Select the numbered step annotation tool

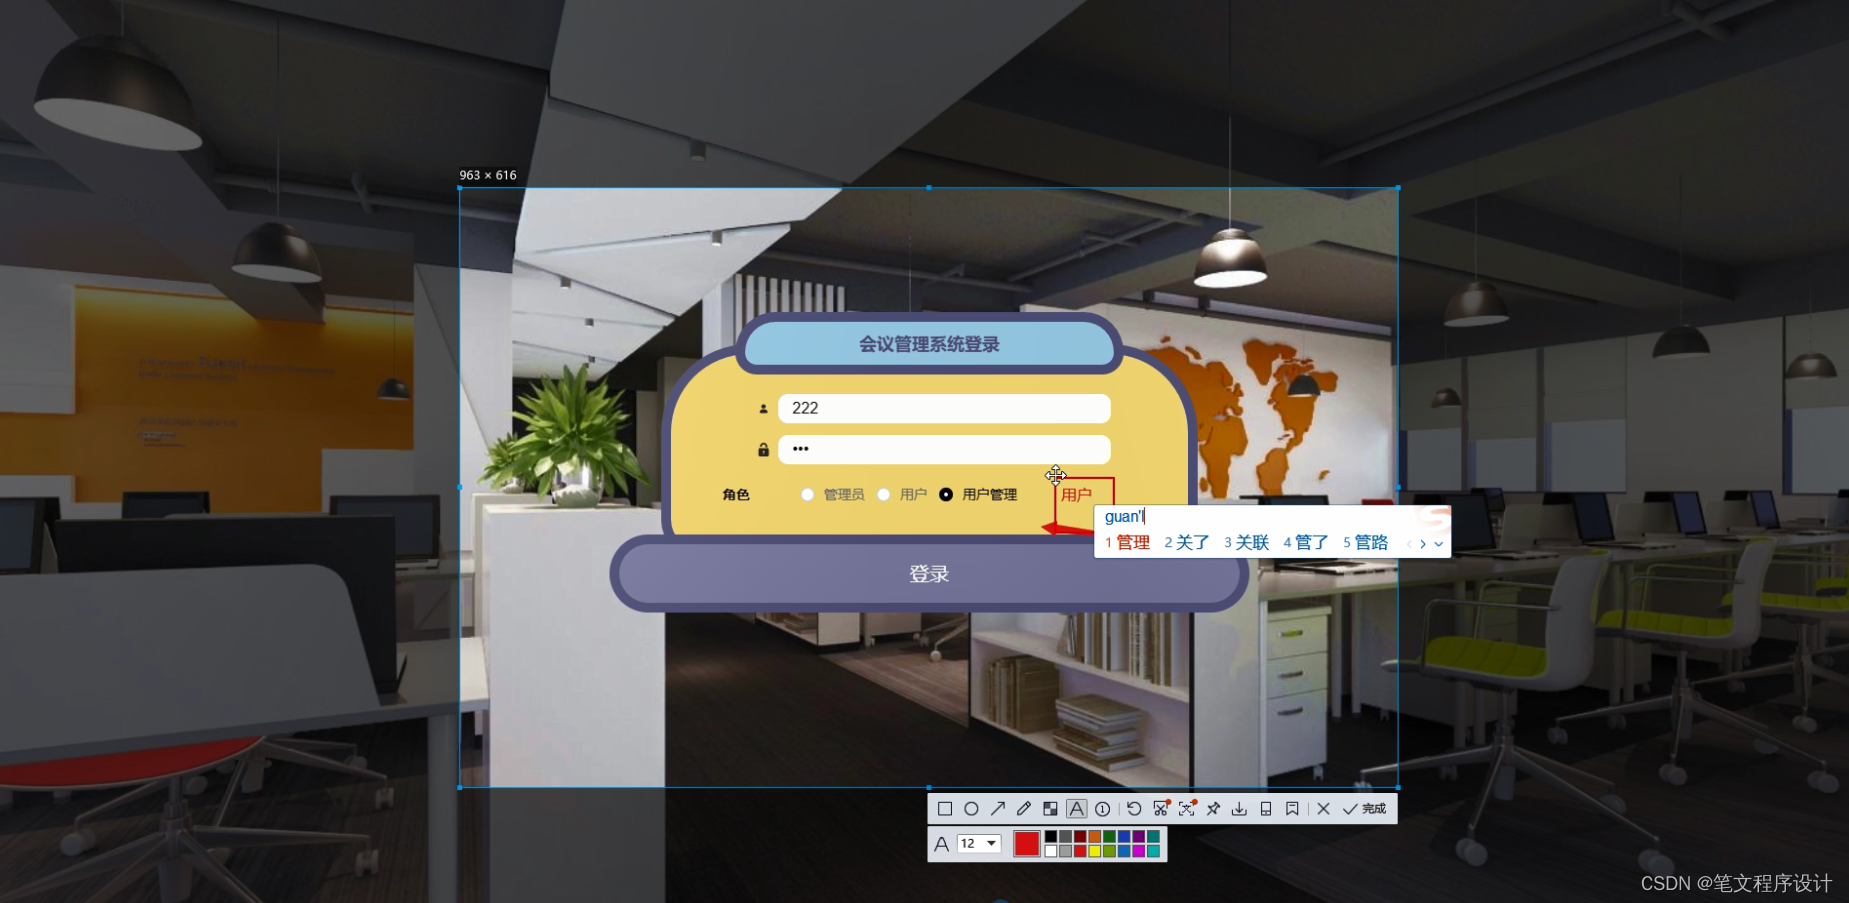1102,808
